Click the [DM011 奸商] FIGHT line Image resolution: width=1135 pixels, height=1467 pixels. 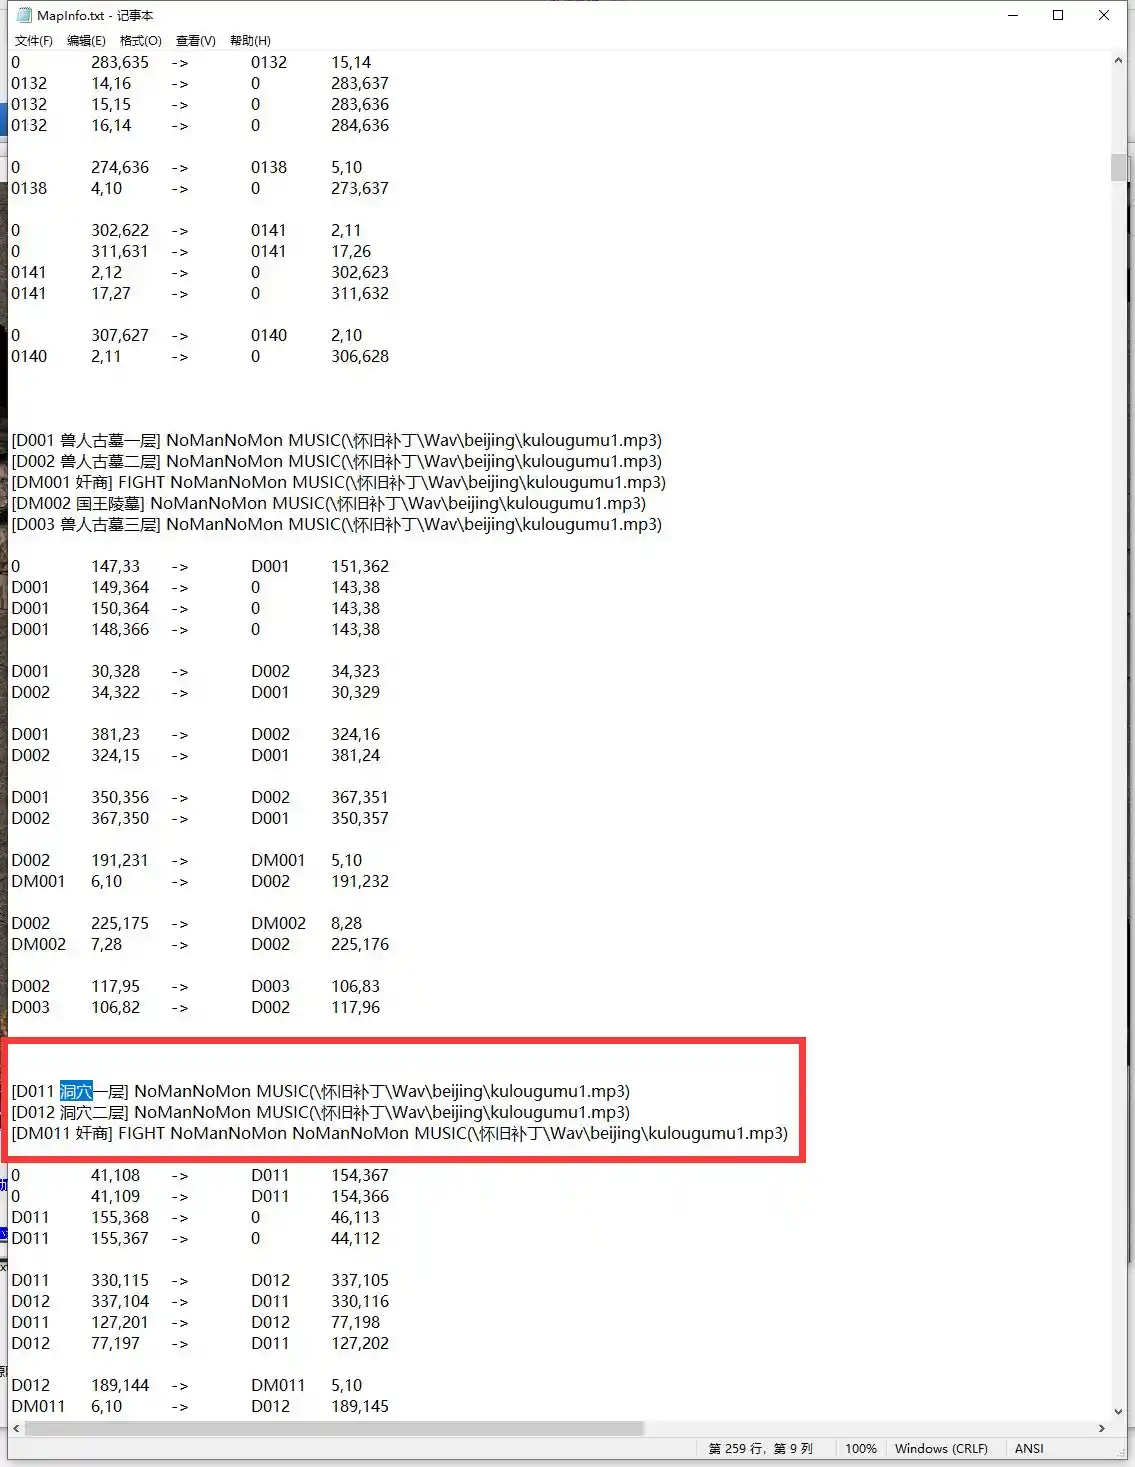click(x=400, y=1133)
